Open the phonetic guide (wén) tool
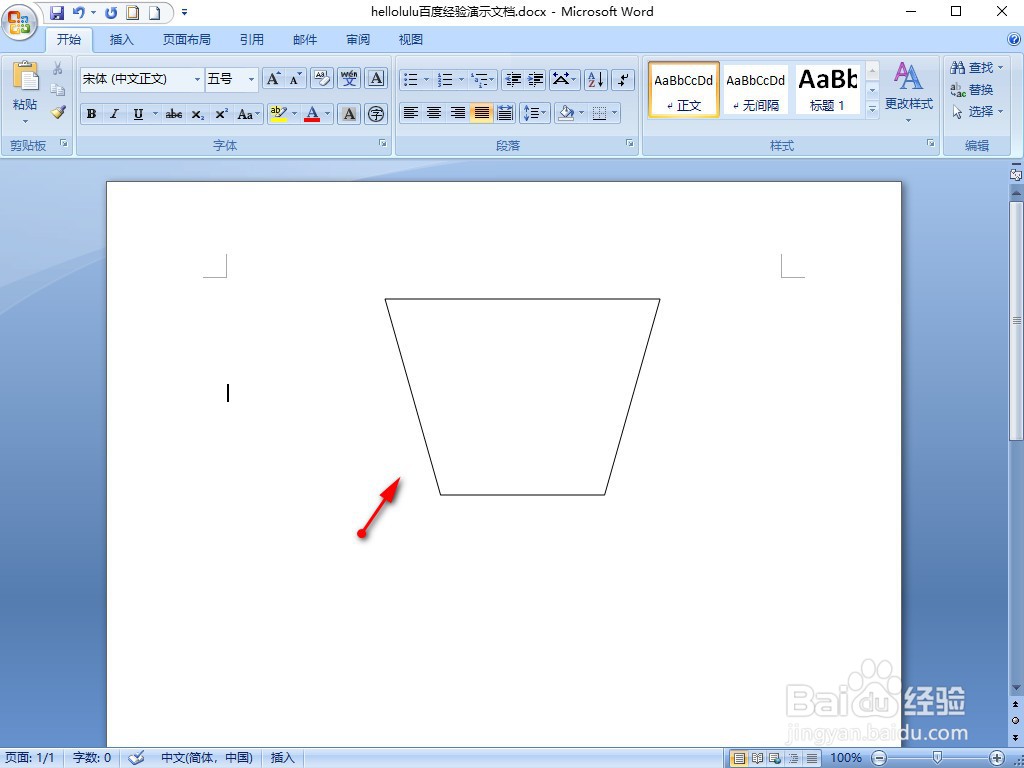This screenshot has width=1024, height=768. 349,79
